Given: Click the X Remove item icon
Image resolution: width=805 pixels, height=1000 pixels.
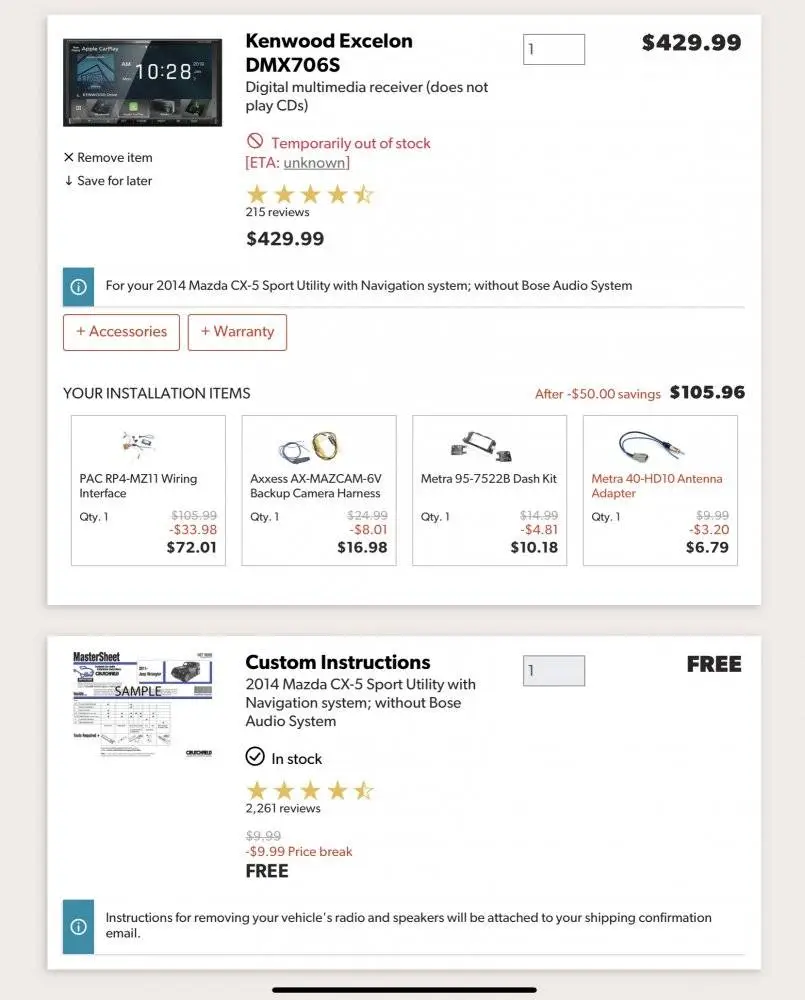Looking at the screenshot, I should 69,158.
